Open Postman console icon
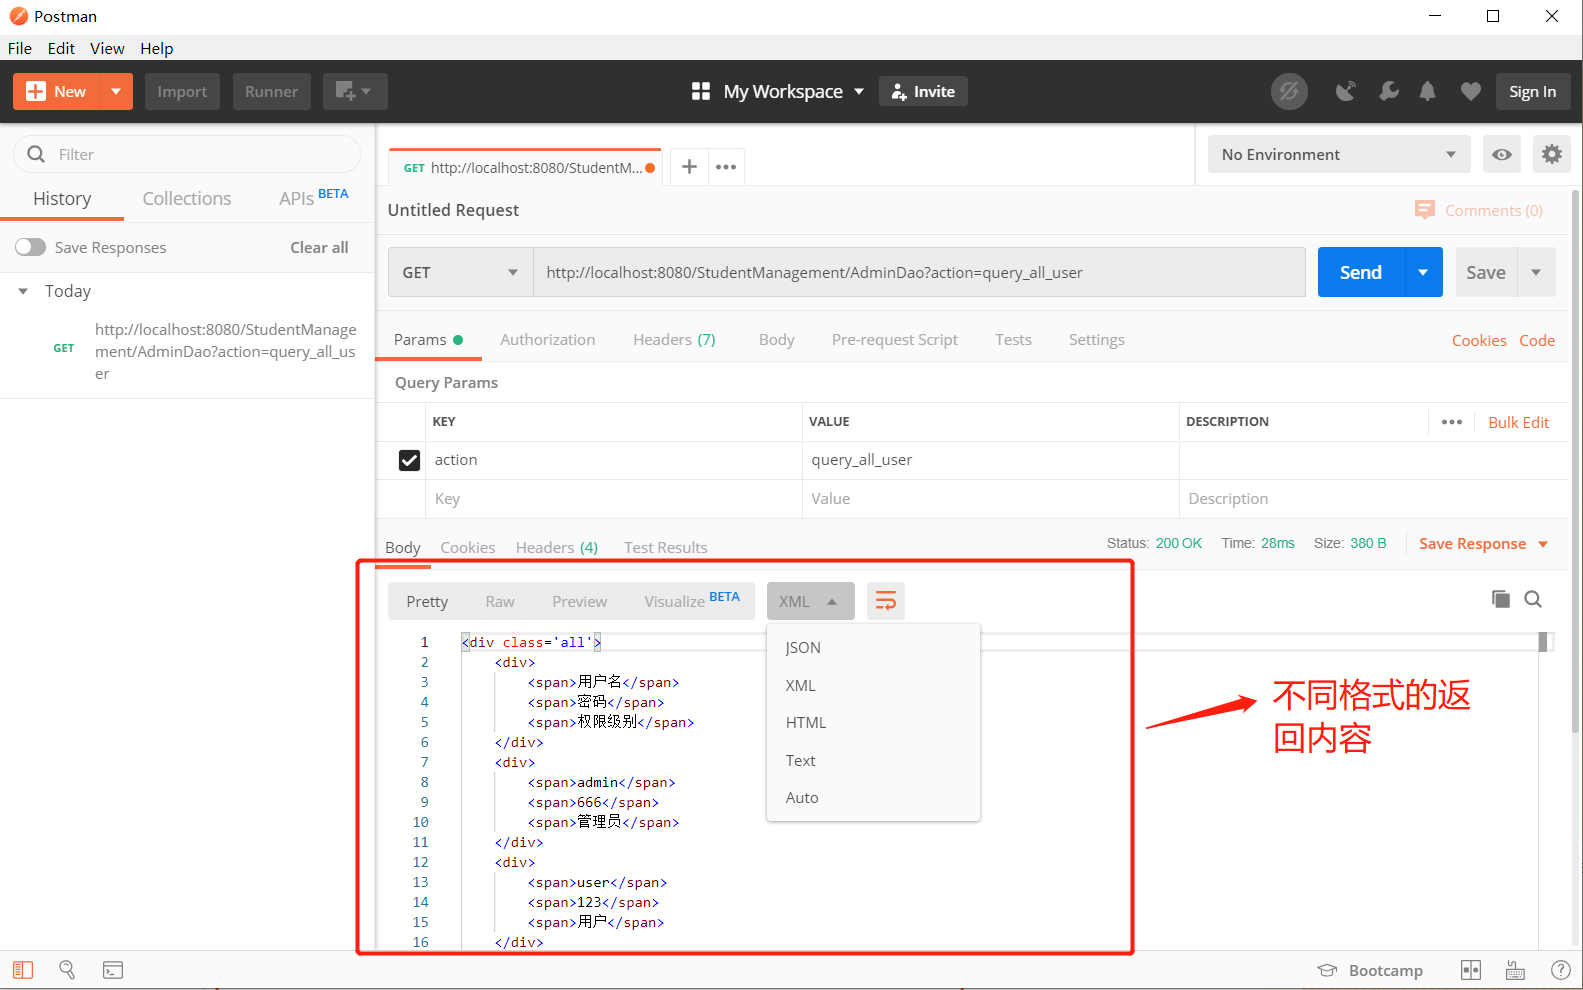This screenshot has width=1583, height=990. click(x=113, y=970)
